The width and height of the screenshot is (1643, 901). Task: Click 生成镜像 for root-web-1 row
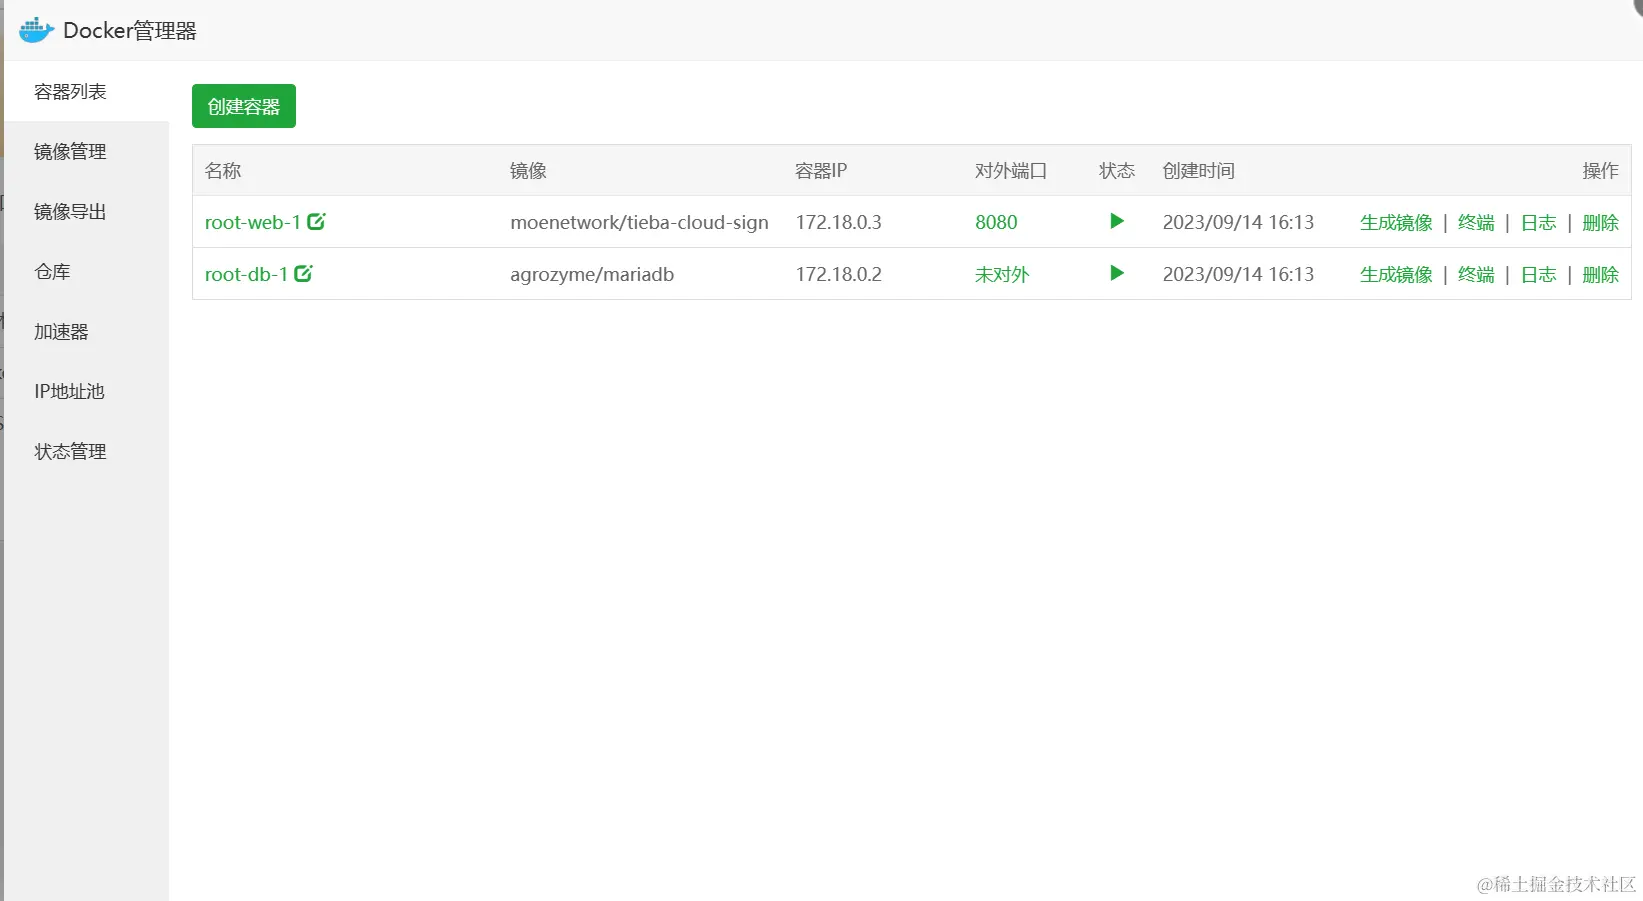(1396, 222)
